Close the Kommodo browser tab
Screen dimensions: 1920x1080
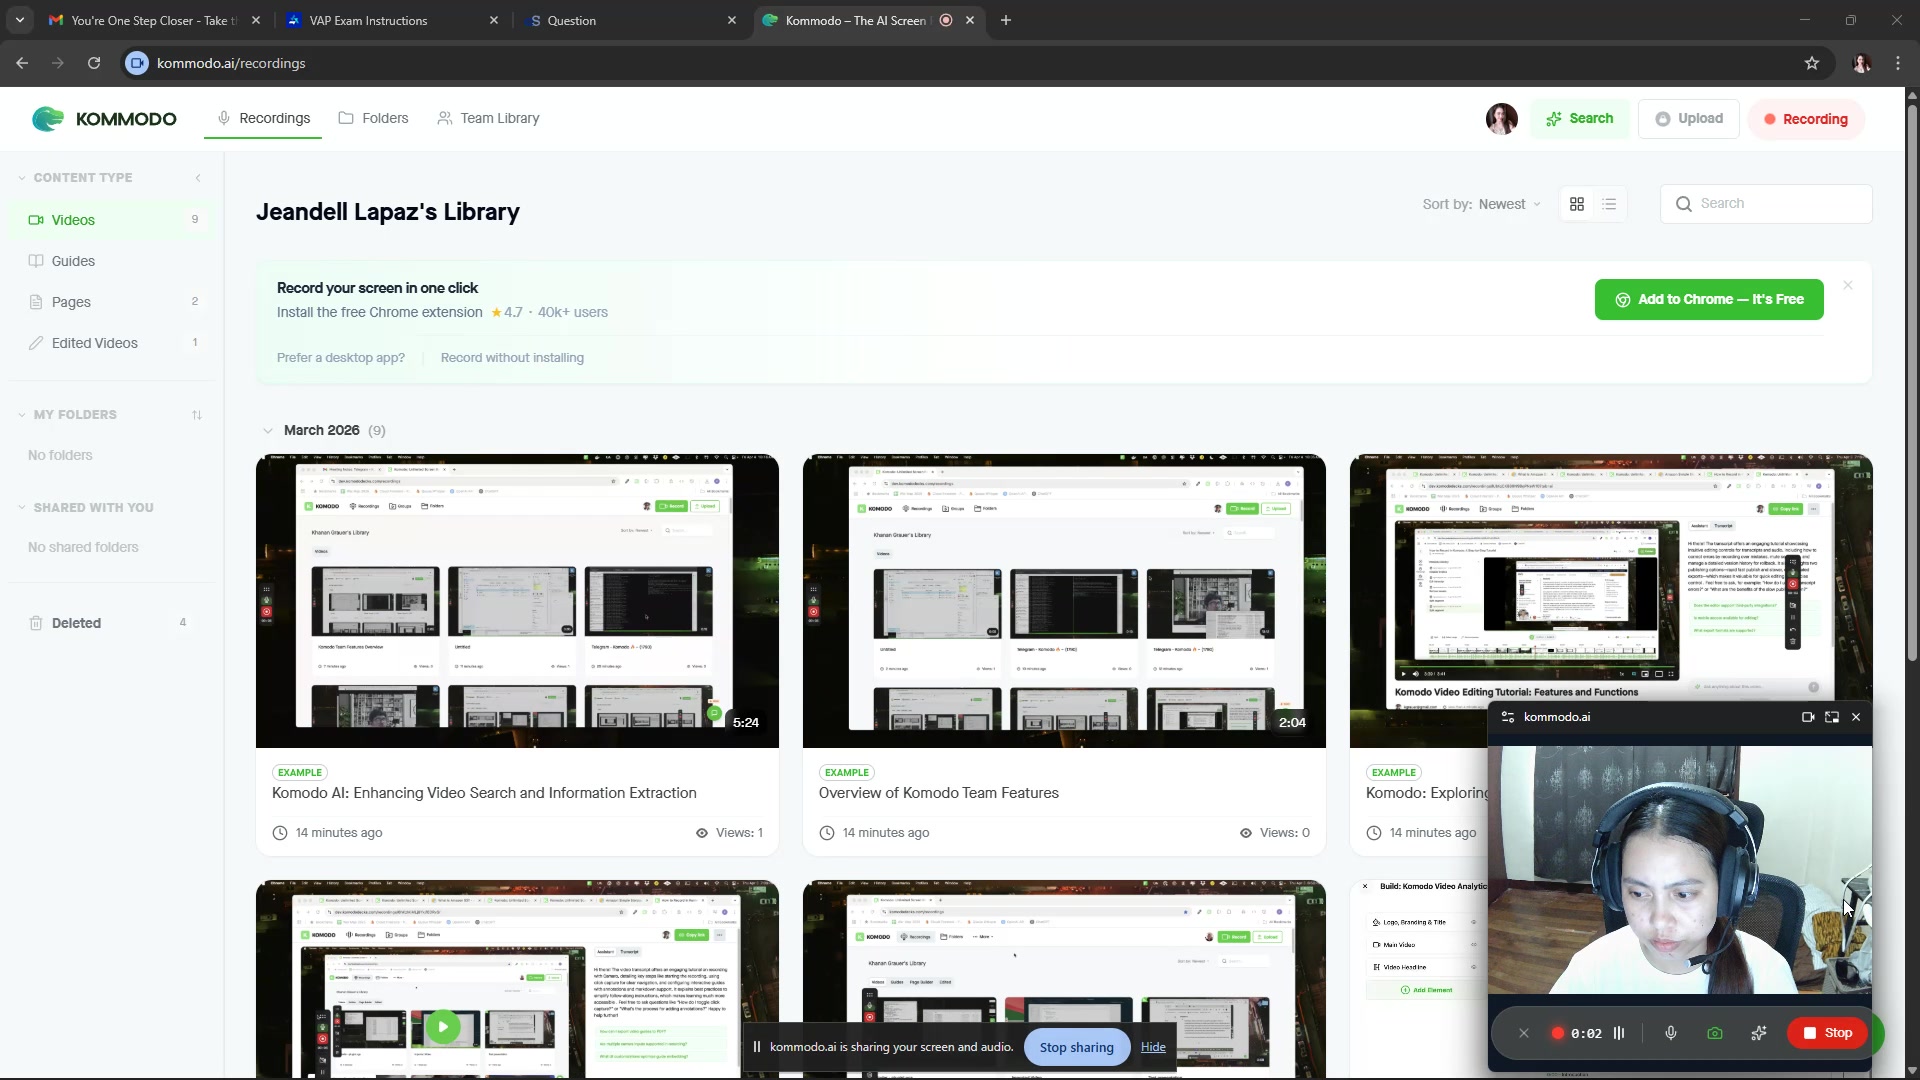tap(970, 20)
